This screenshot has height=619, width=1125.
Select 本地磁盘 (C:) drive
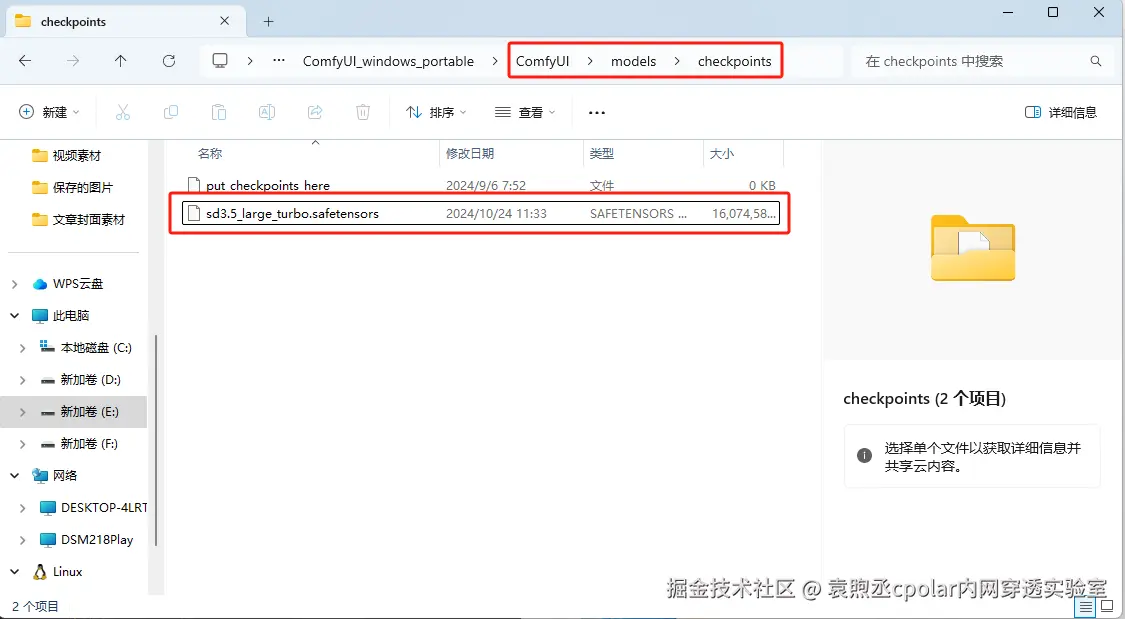coord(96,348)
